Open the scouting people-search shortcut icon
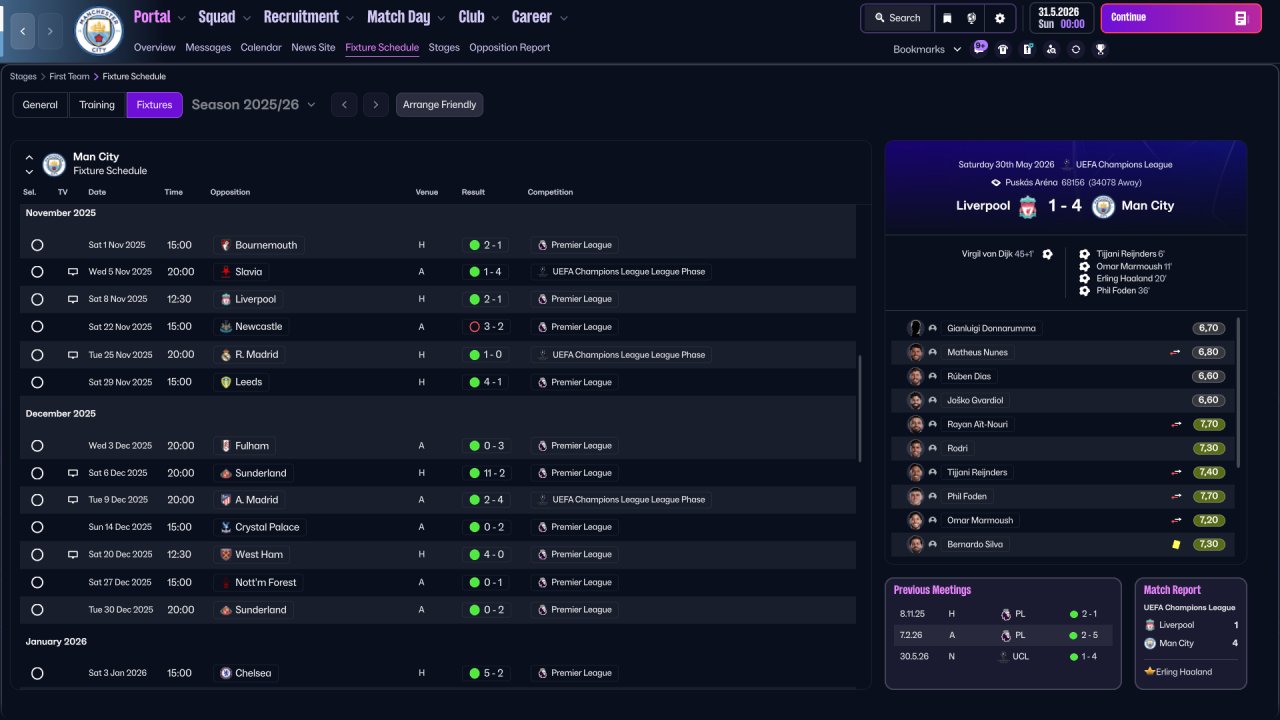 tap(1051, 49)
